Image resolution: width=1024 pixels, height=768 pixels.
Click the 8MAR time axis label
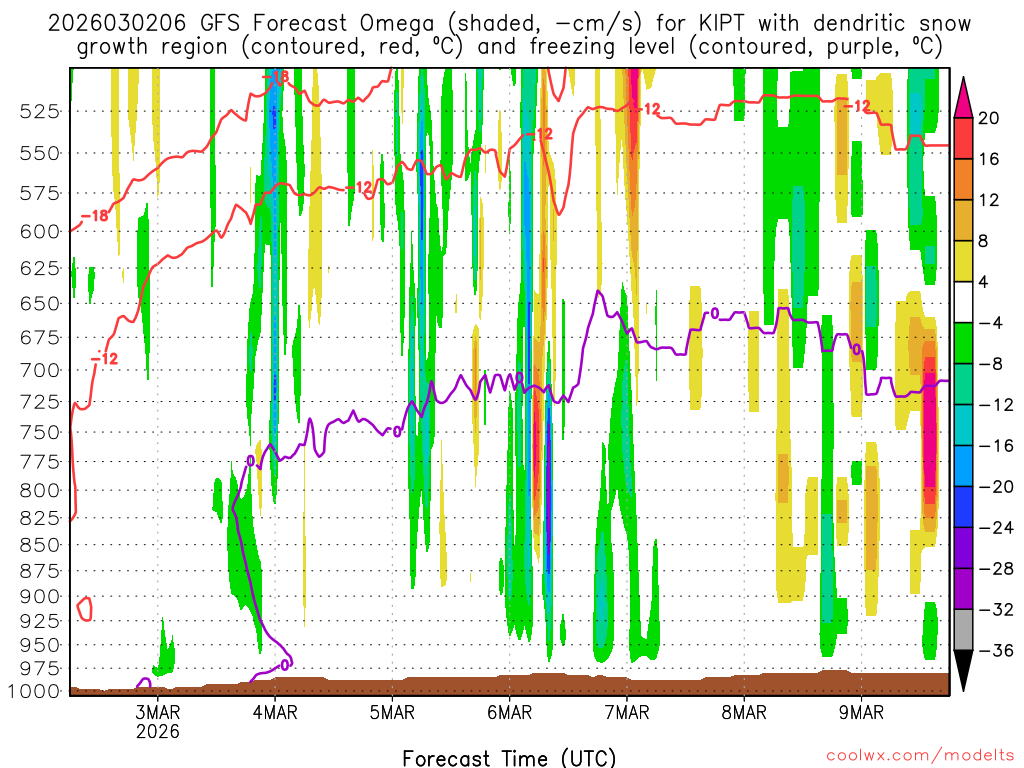[744, 712]
